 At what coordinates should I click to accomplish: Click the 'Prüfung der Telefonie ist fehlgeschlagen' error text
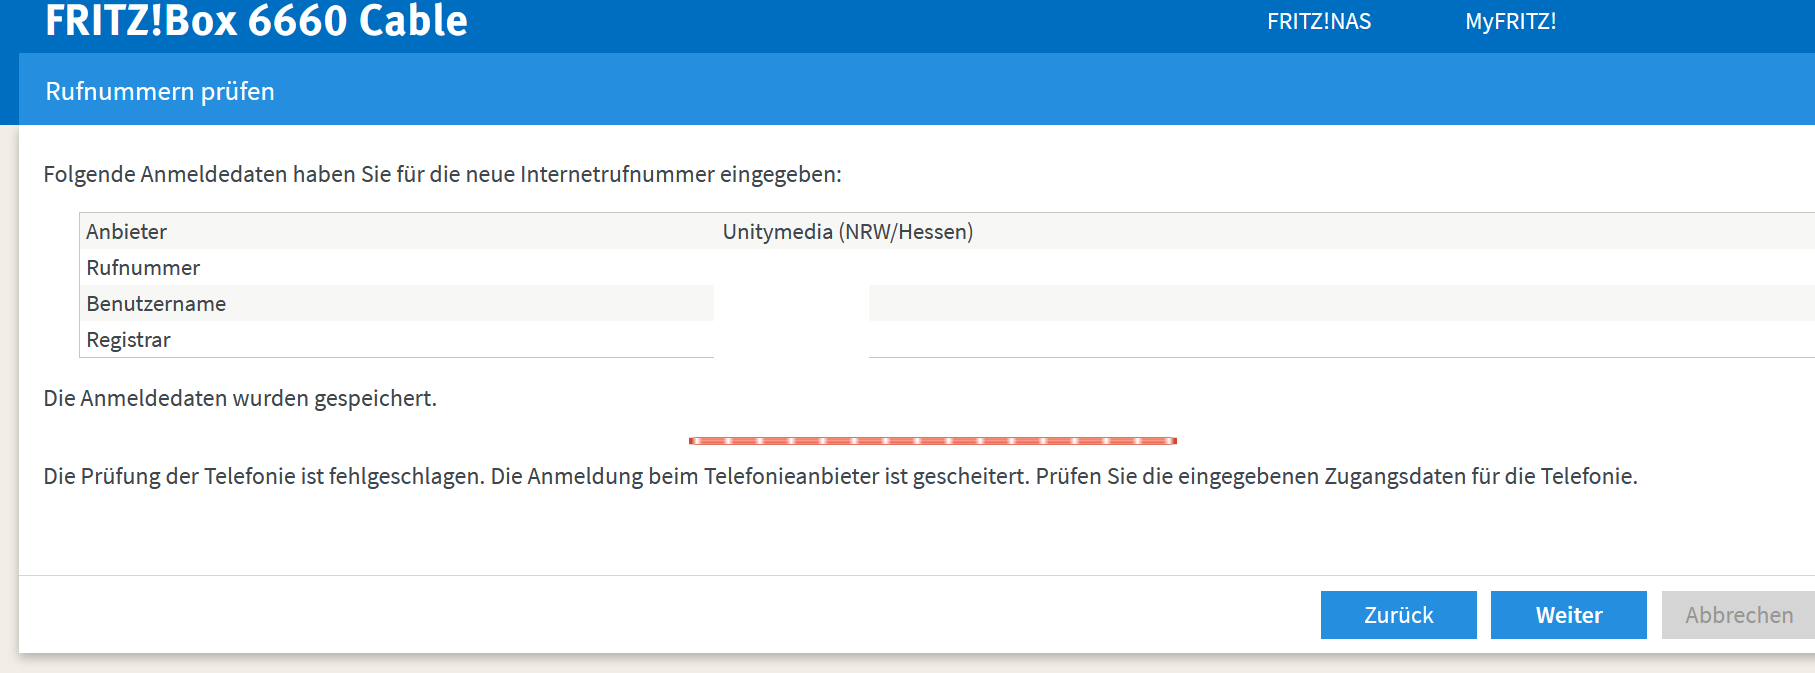pos(840,476)
